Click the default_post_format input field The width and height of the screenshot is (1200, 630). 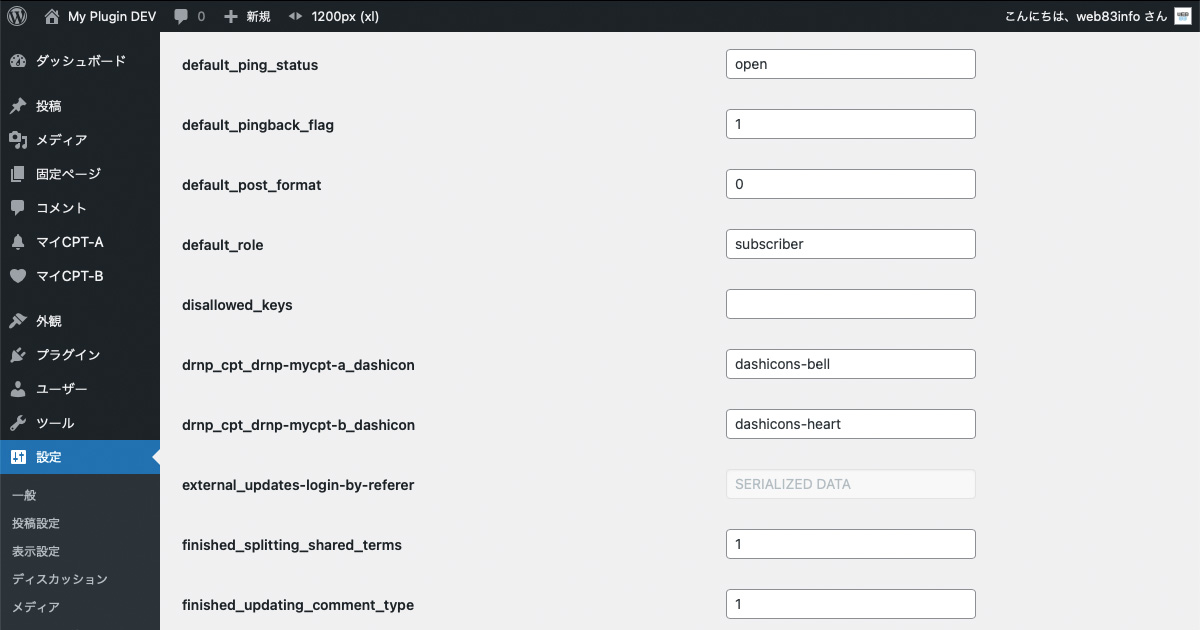pyautogui.click(x=851, y=184)
